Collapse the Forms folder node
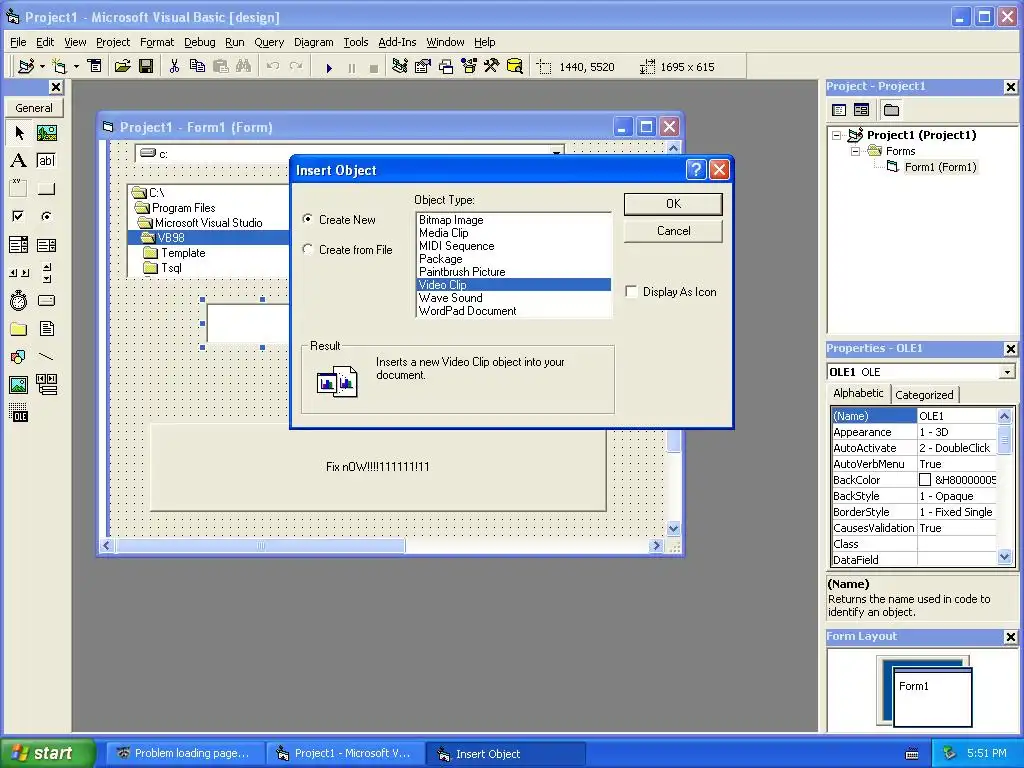The height and width of the screenshot is (768, 1024). pos(856,151)
